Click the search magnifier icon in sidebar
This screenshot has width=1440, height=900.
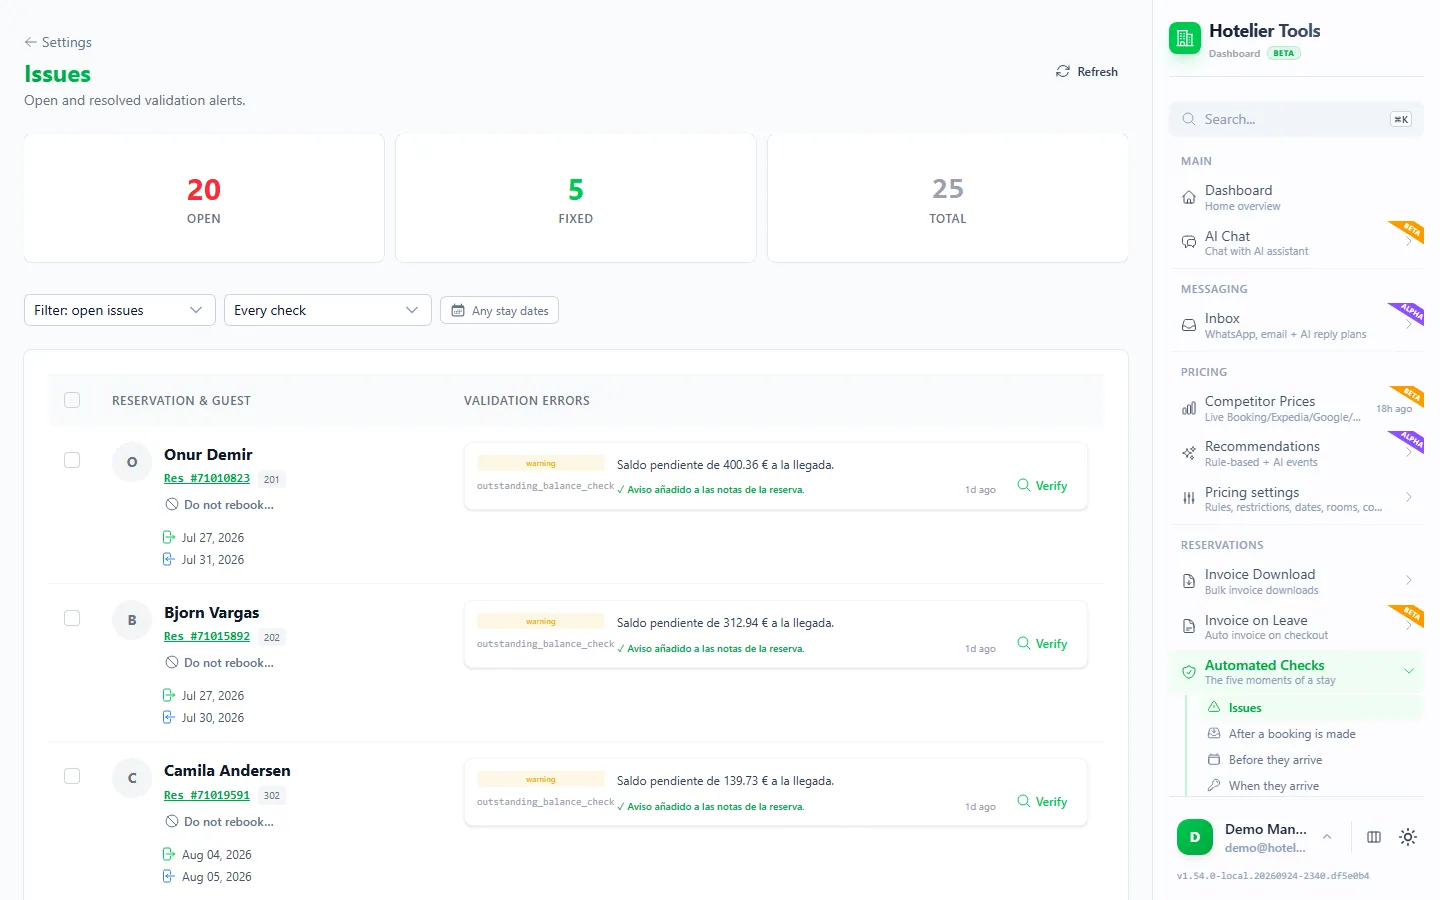(x=1189, y=119)
